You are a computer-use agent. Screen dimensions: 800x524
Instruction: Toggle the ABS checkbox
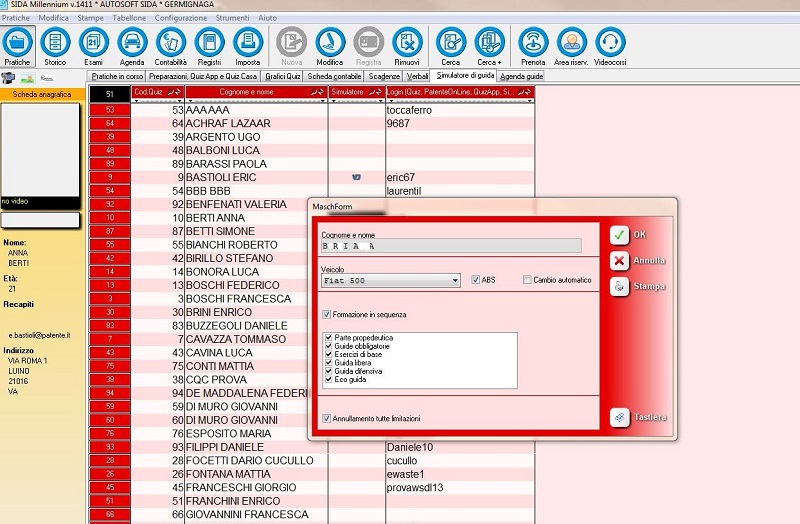click(476, 280)
